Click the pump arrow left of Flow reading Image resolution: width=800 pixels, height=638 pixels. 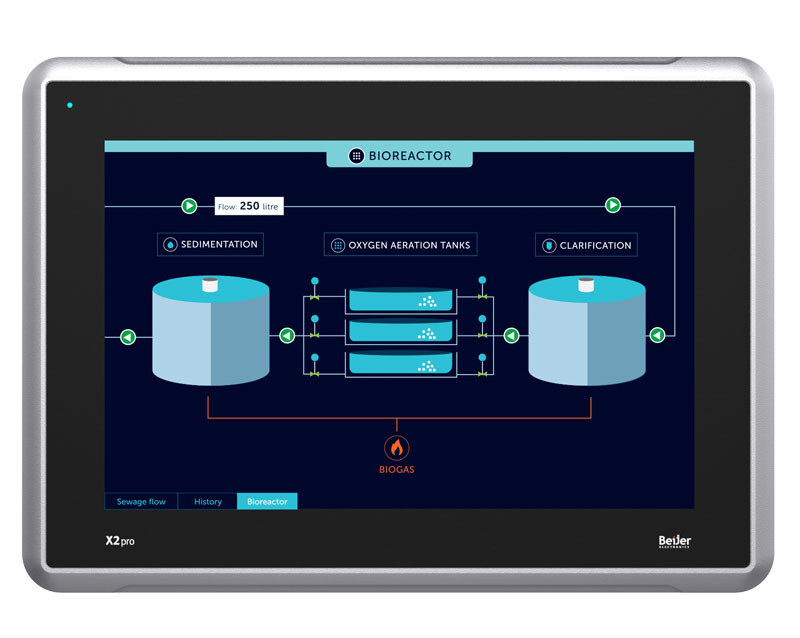point(189,206)
